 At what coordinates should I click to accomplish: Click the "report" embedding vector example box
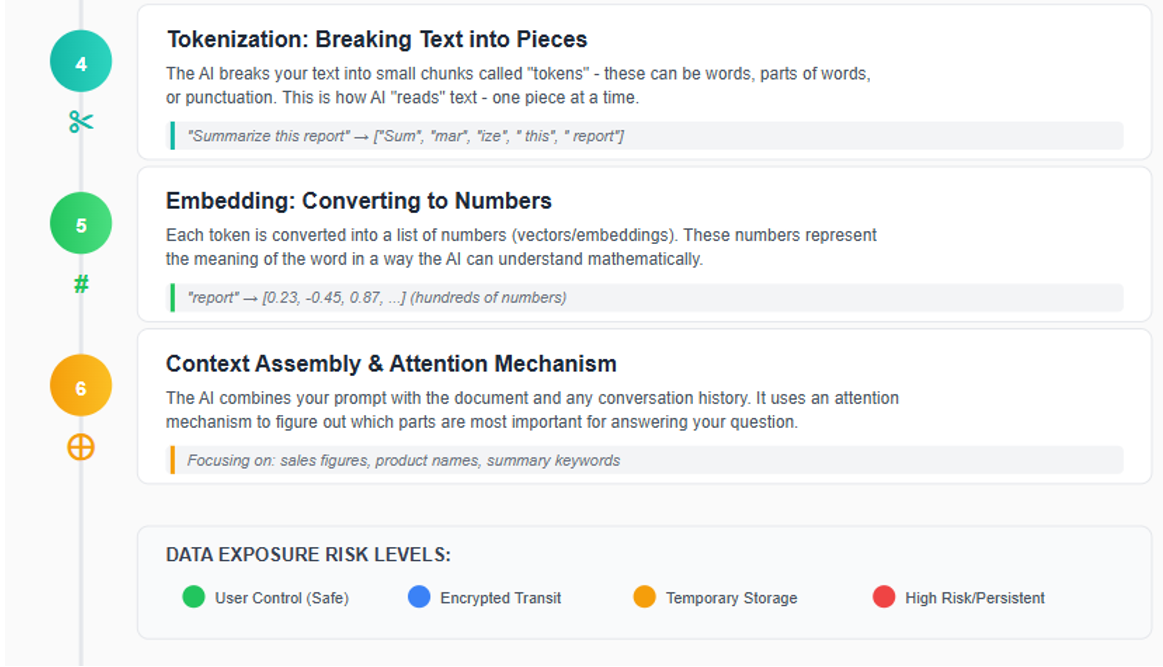pyautogui.click(x=646, y=298)
